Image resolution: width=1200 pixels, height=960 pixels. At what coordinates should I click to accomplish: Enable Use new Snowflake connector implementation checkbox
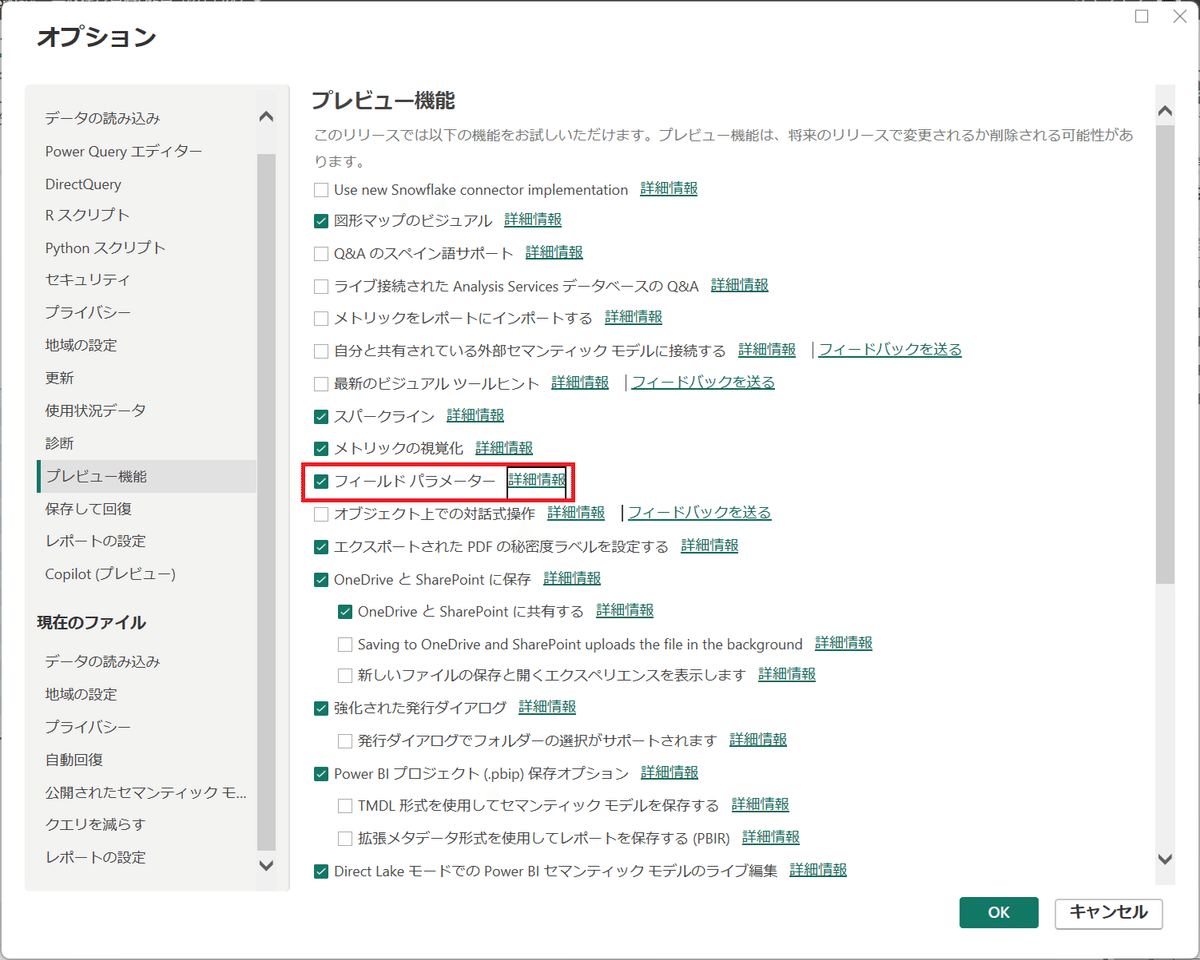click(321, 189)
